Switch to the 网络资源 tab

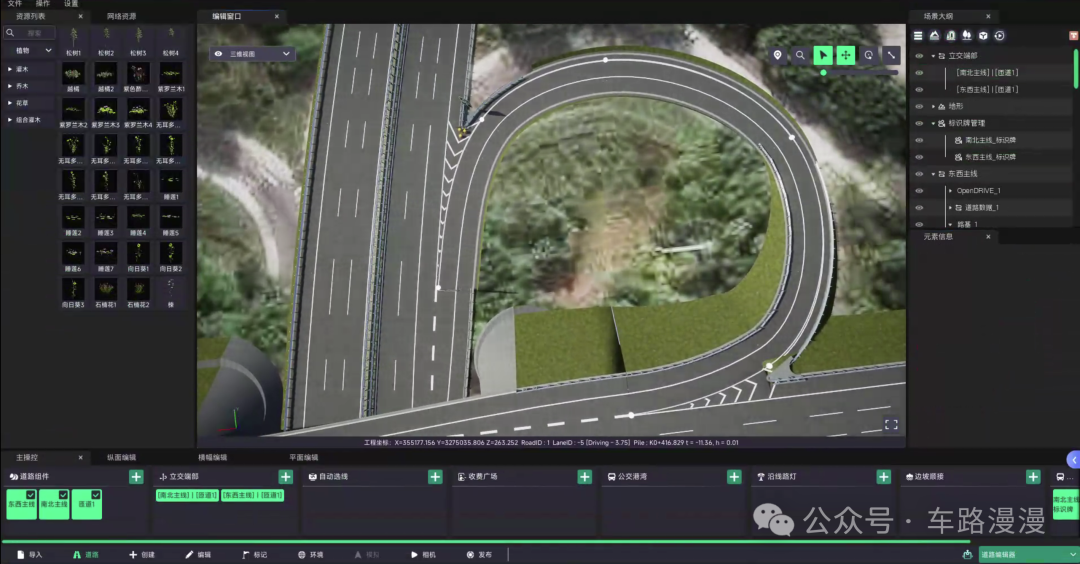click(x=121, y=17)
